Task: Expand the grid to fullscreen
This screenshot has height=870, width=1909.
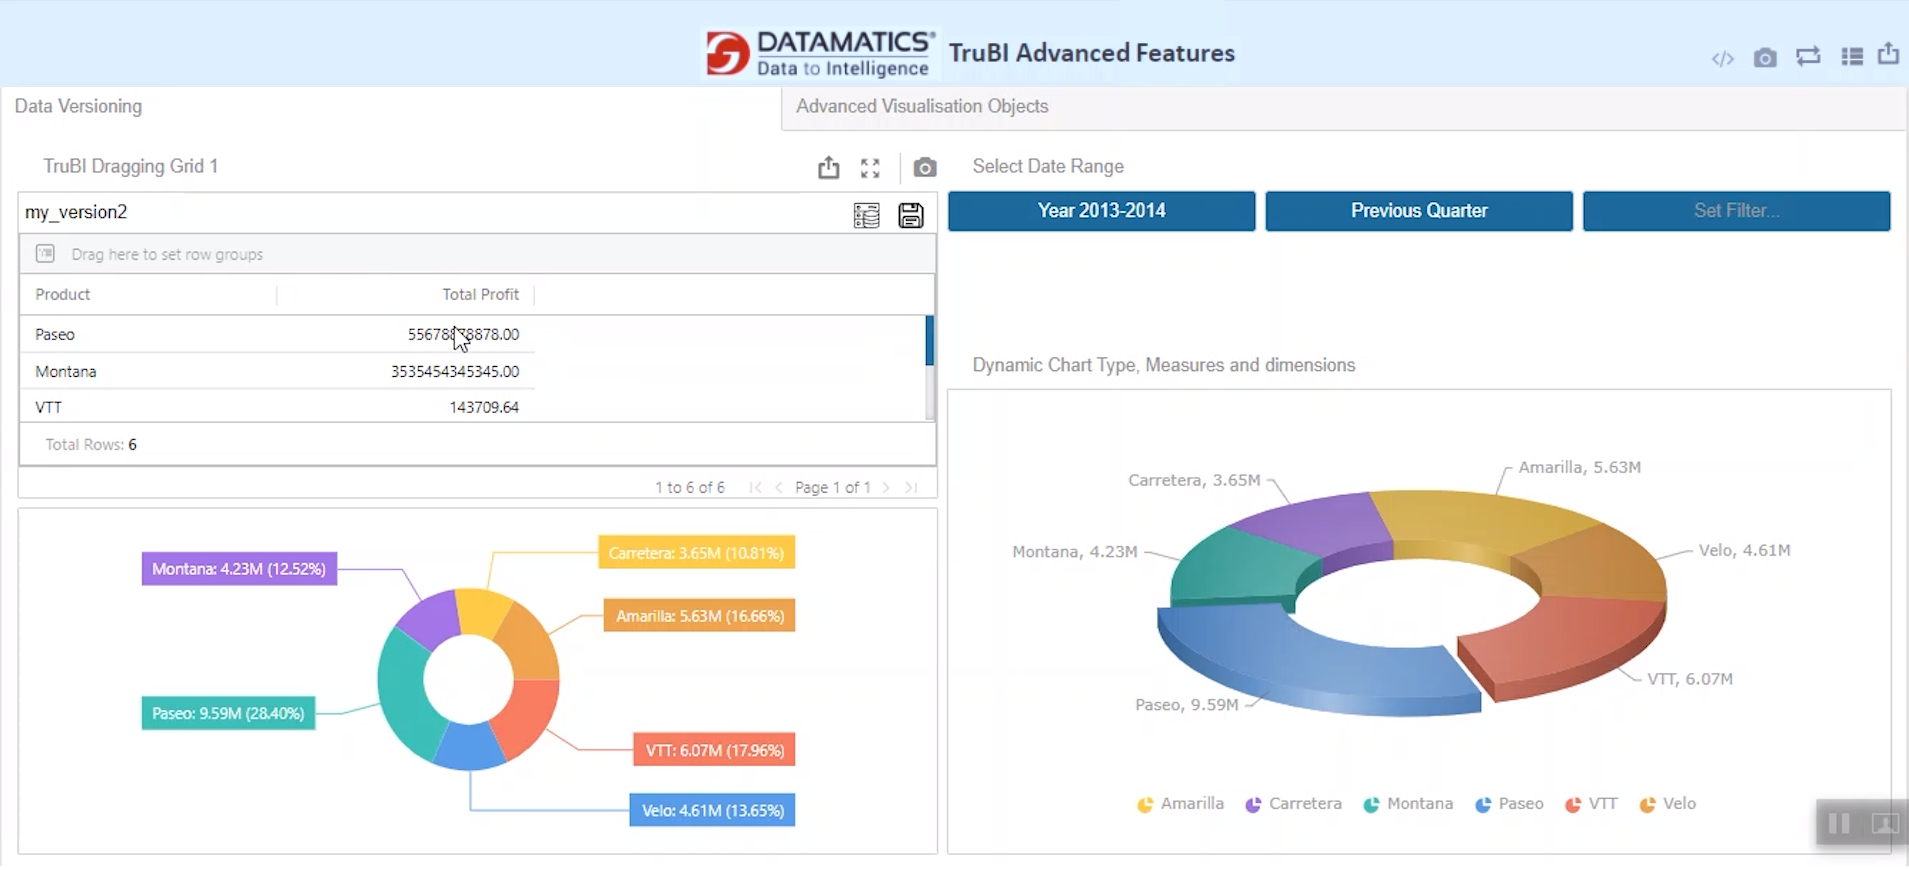Action: 870,168
